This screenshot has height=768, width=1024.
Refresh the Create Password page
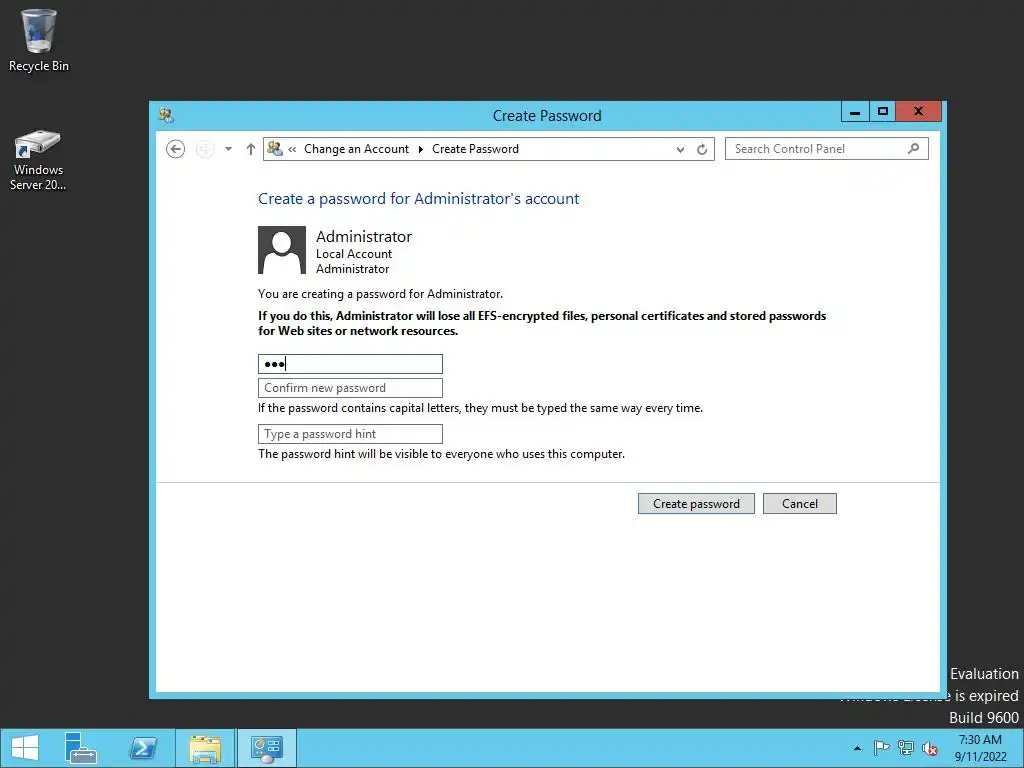(x=702, y=150)
